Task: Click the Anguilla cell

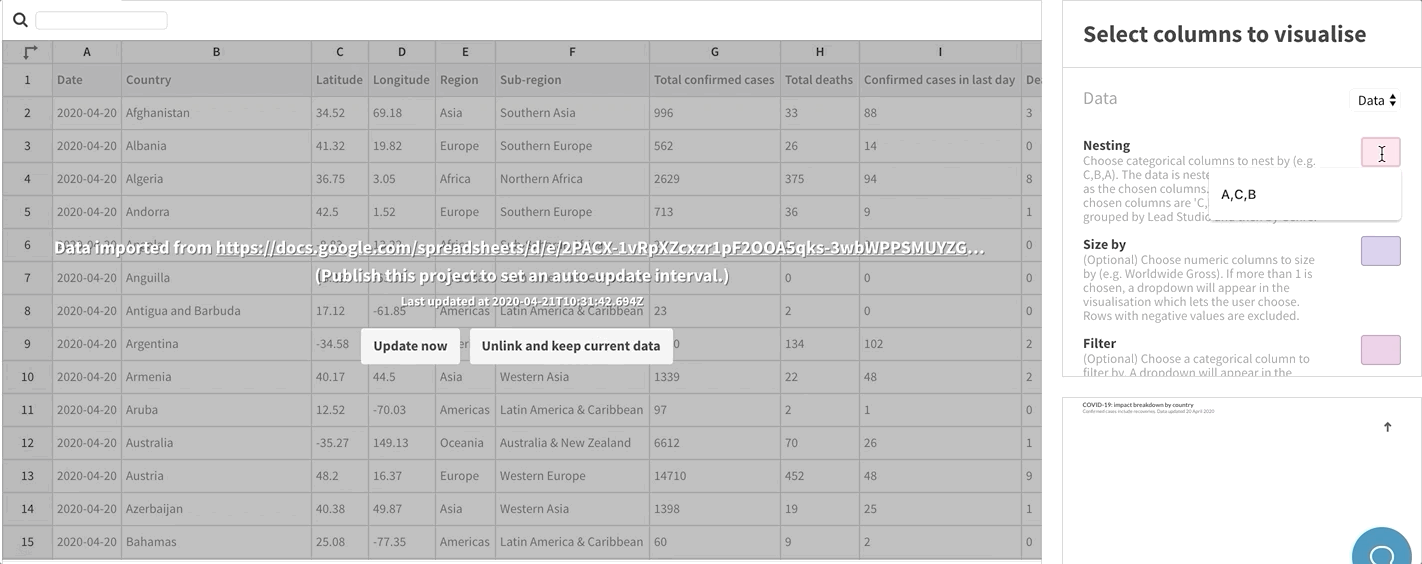Action: click(217, 278)
